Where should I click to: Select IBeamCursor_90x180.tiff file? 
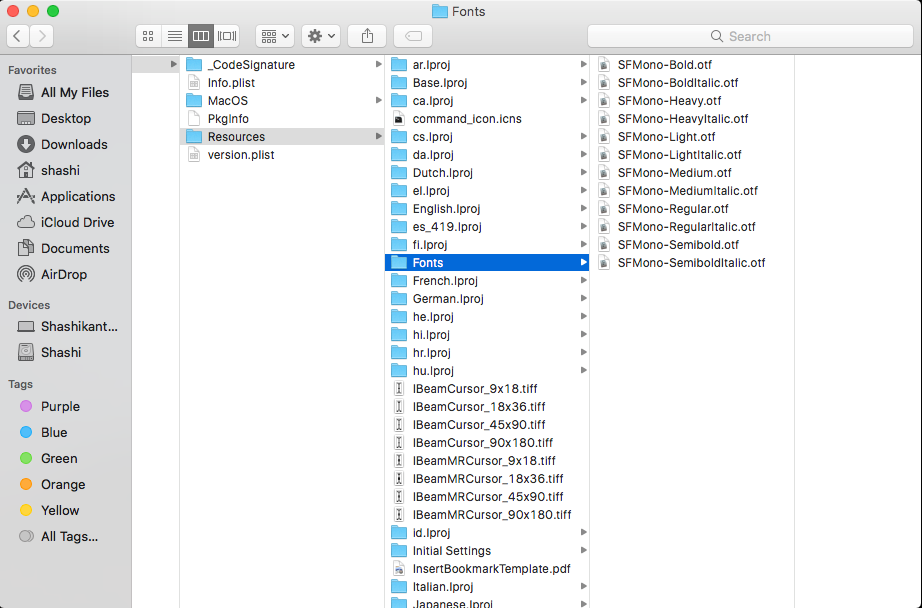tap(487, 443)
